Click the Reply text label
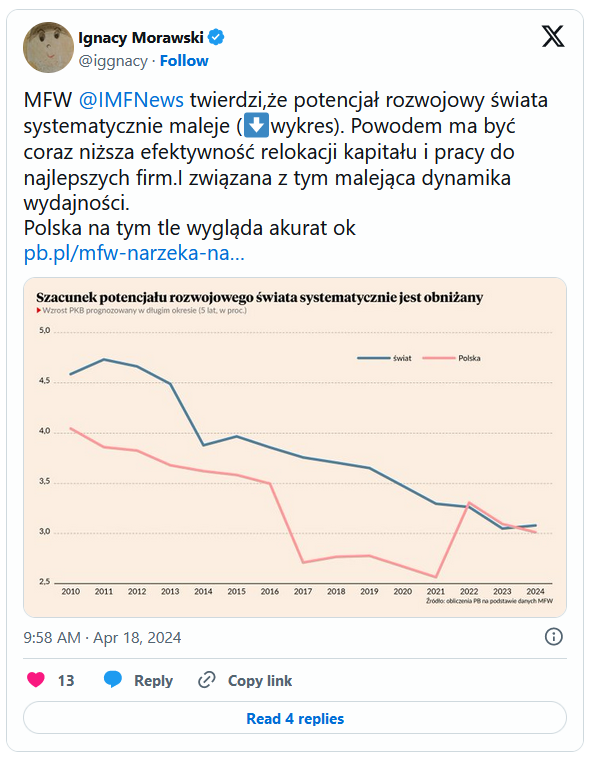 coord(153,681)
